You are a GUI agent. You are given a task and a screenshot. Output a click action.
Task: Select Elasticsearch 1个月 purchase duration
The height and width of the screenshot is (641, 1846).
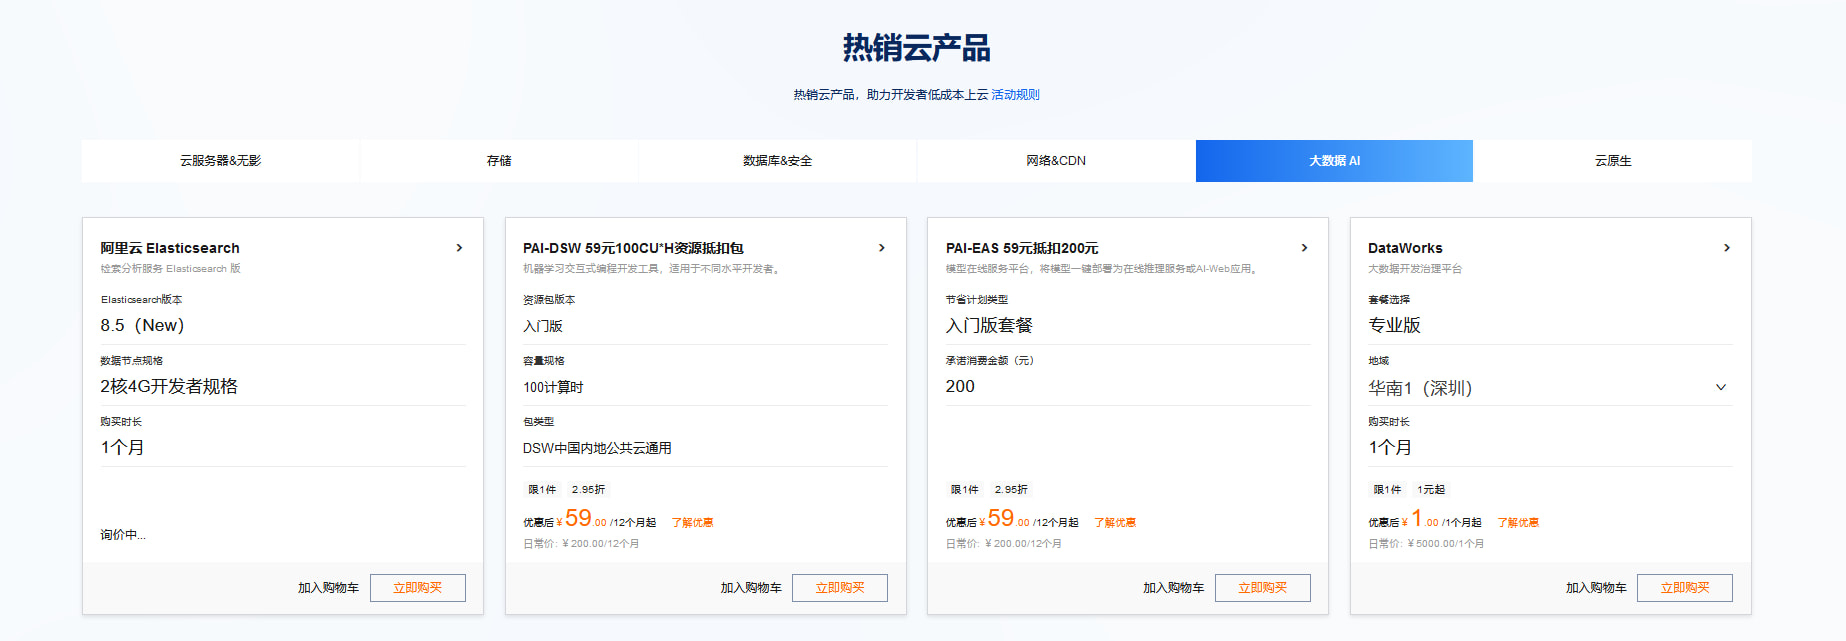tap(122, 448)
